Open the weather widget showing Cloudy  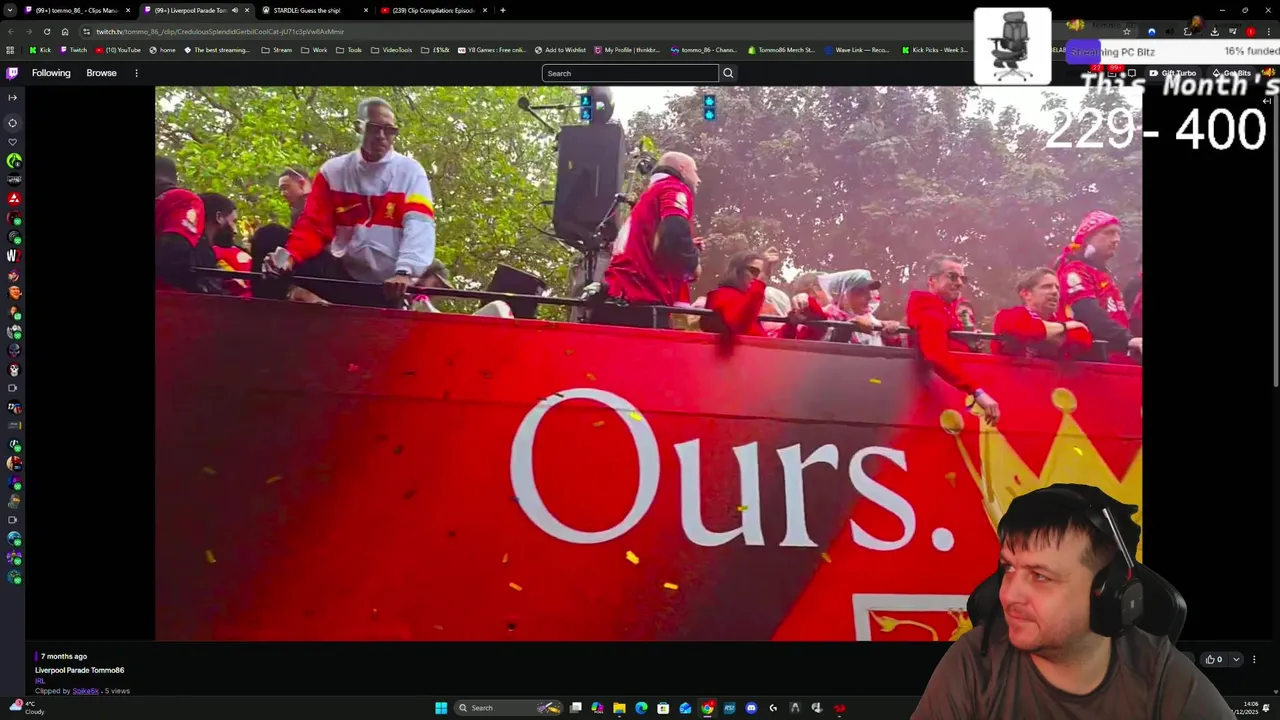(x=25, y=708)
